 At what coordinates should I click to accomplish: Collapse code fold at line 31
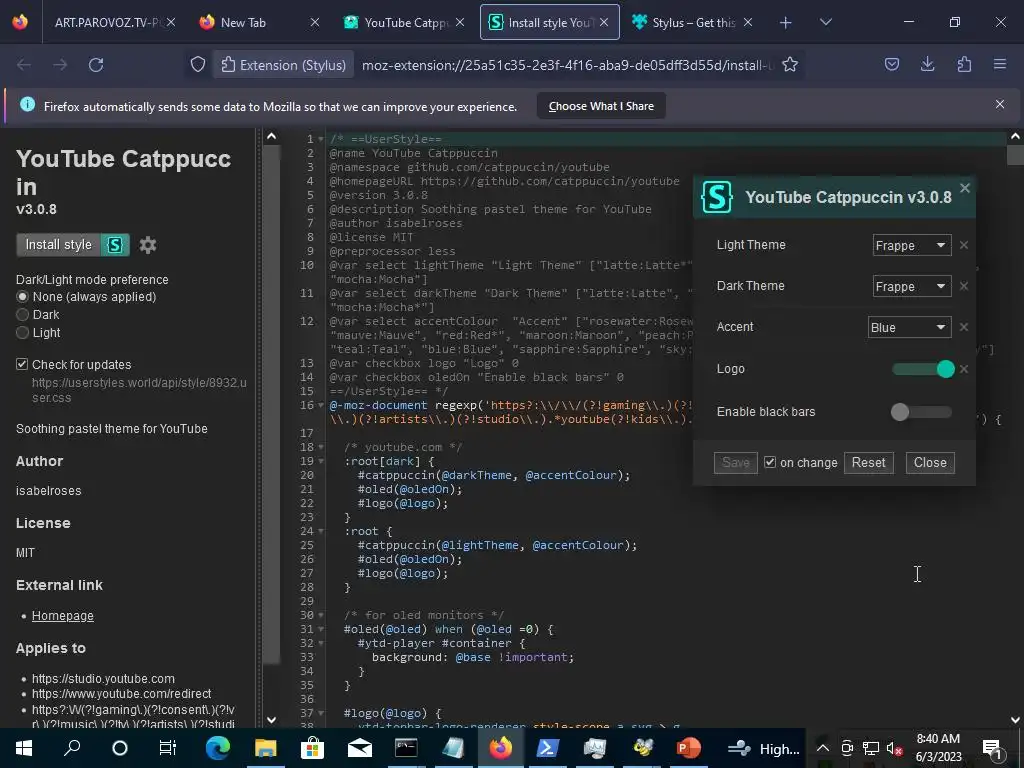[321, 630]
